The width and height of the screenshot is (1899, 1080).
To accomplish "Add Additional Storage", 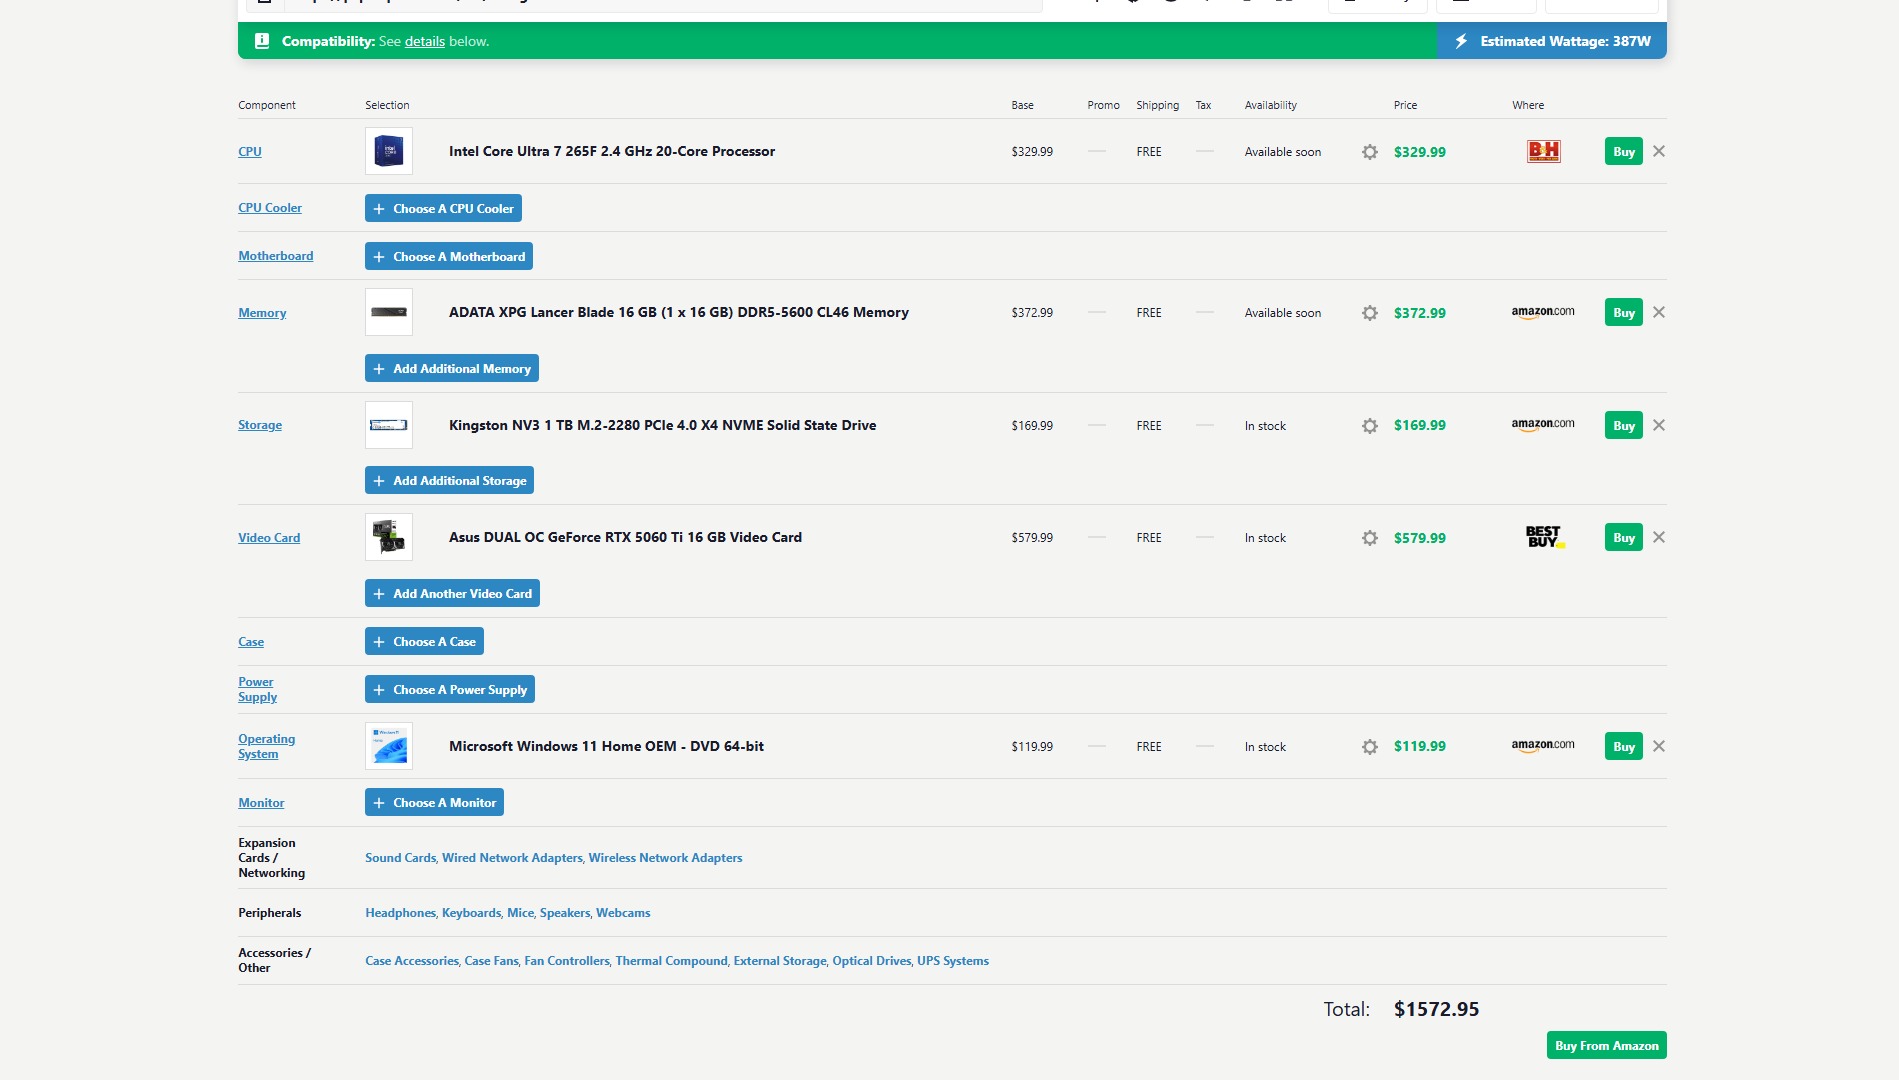I will point(449,480).
